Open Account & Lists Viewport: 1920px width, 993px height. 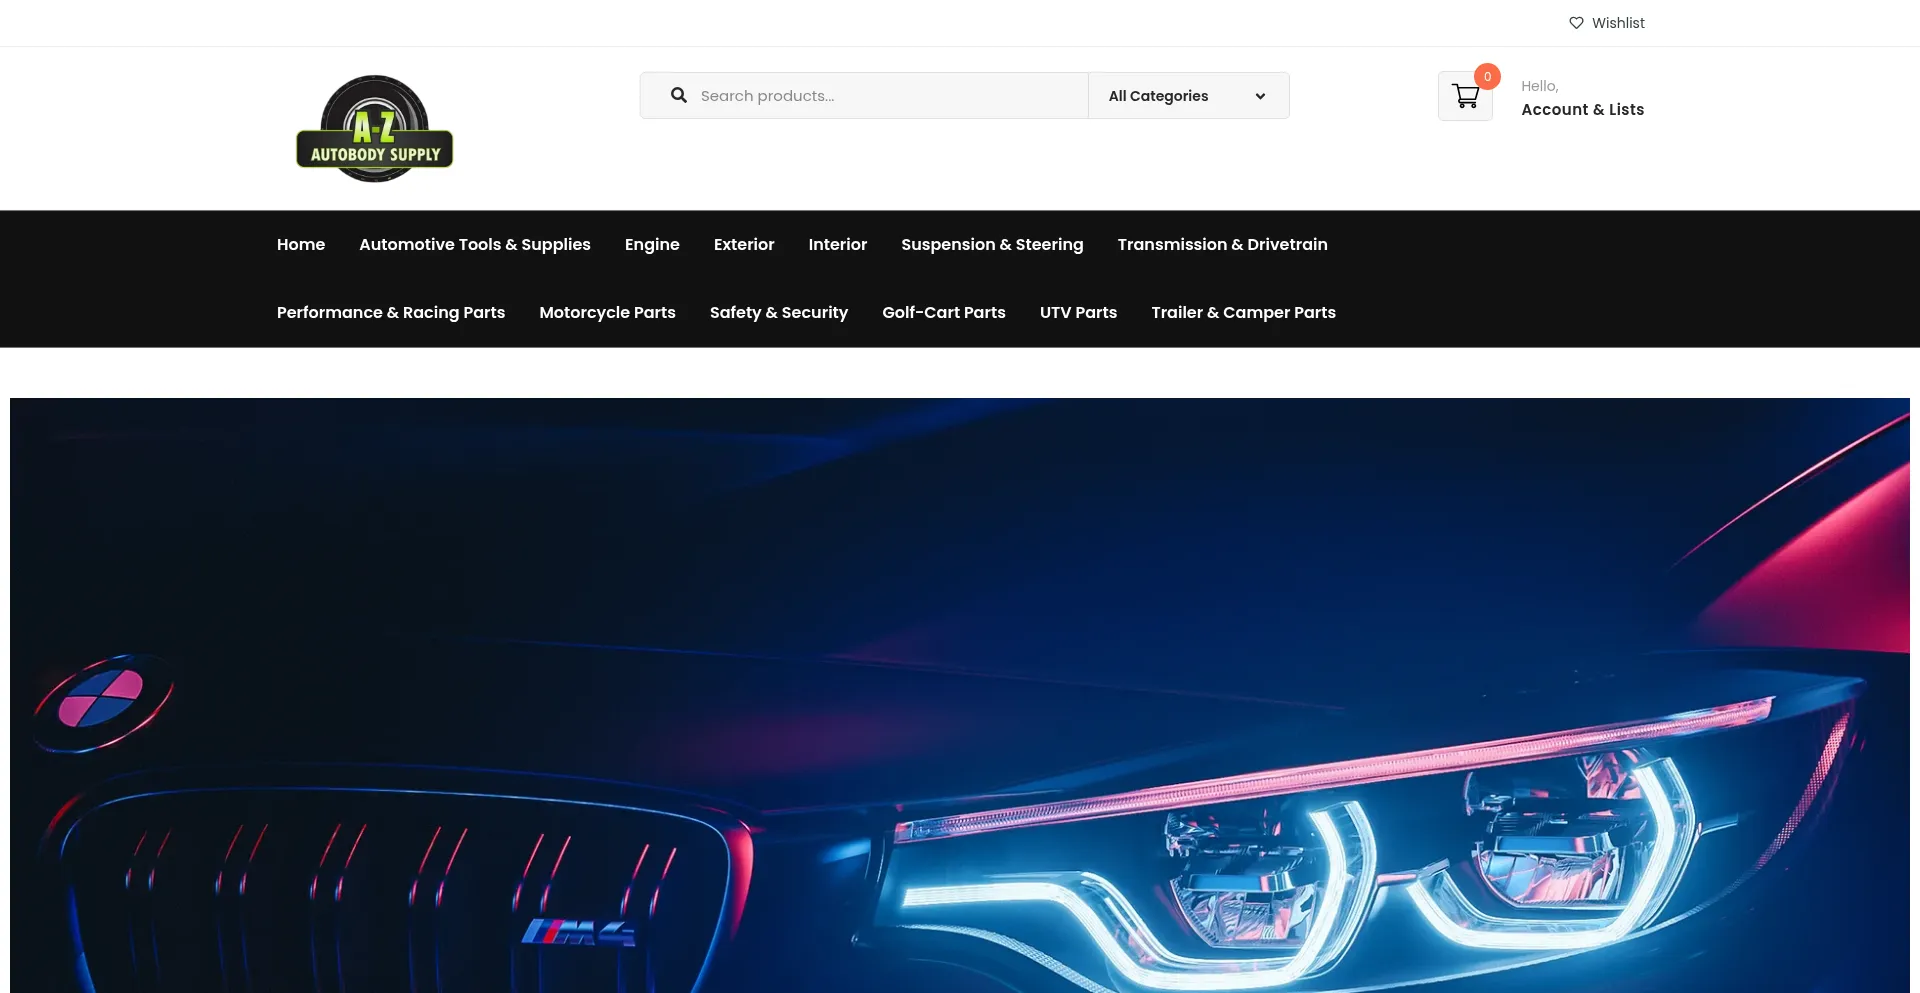pos(1582,110)
